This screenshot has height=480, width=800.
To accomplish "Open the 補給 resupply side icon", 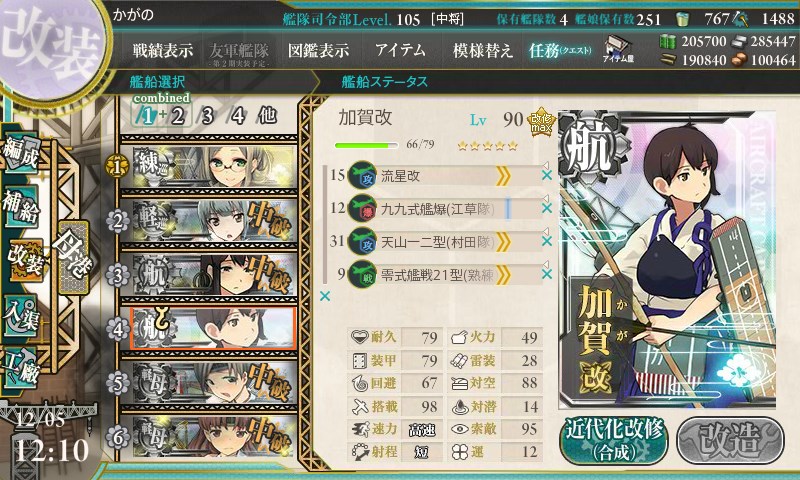I will click(x=20, y=206).
